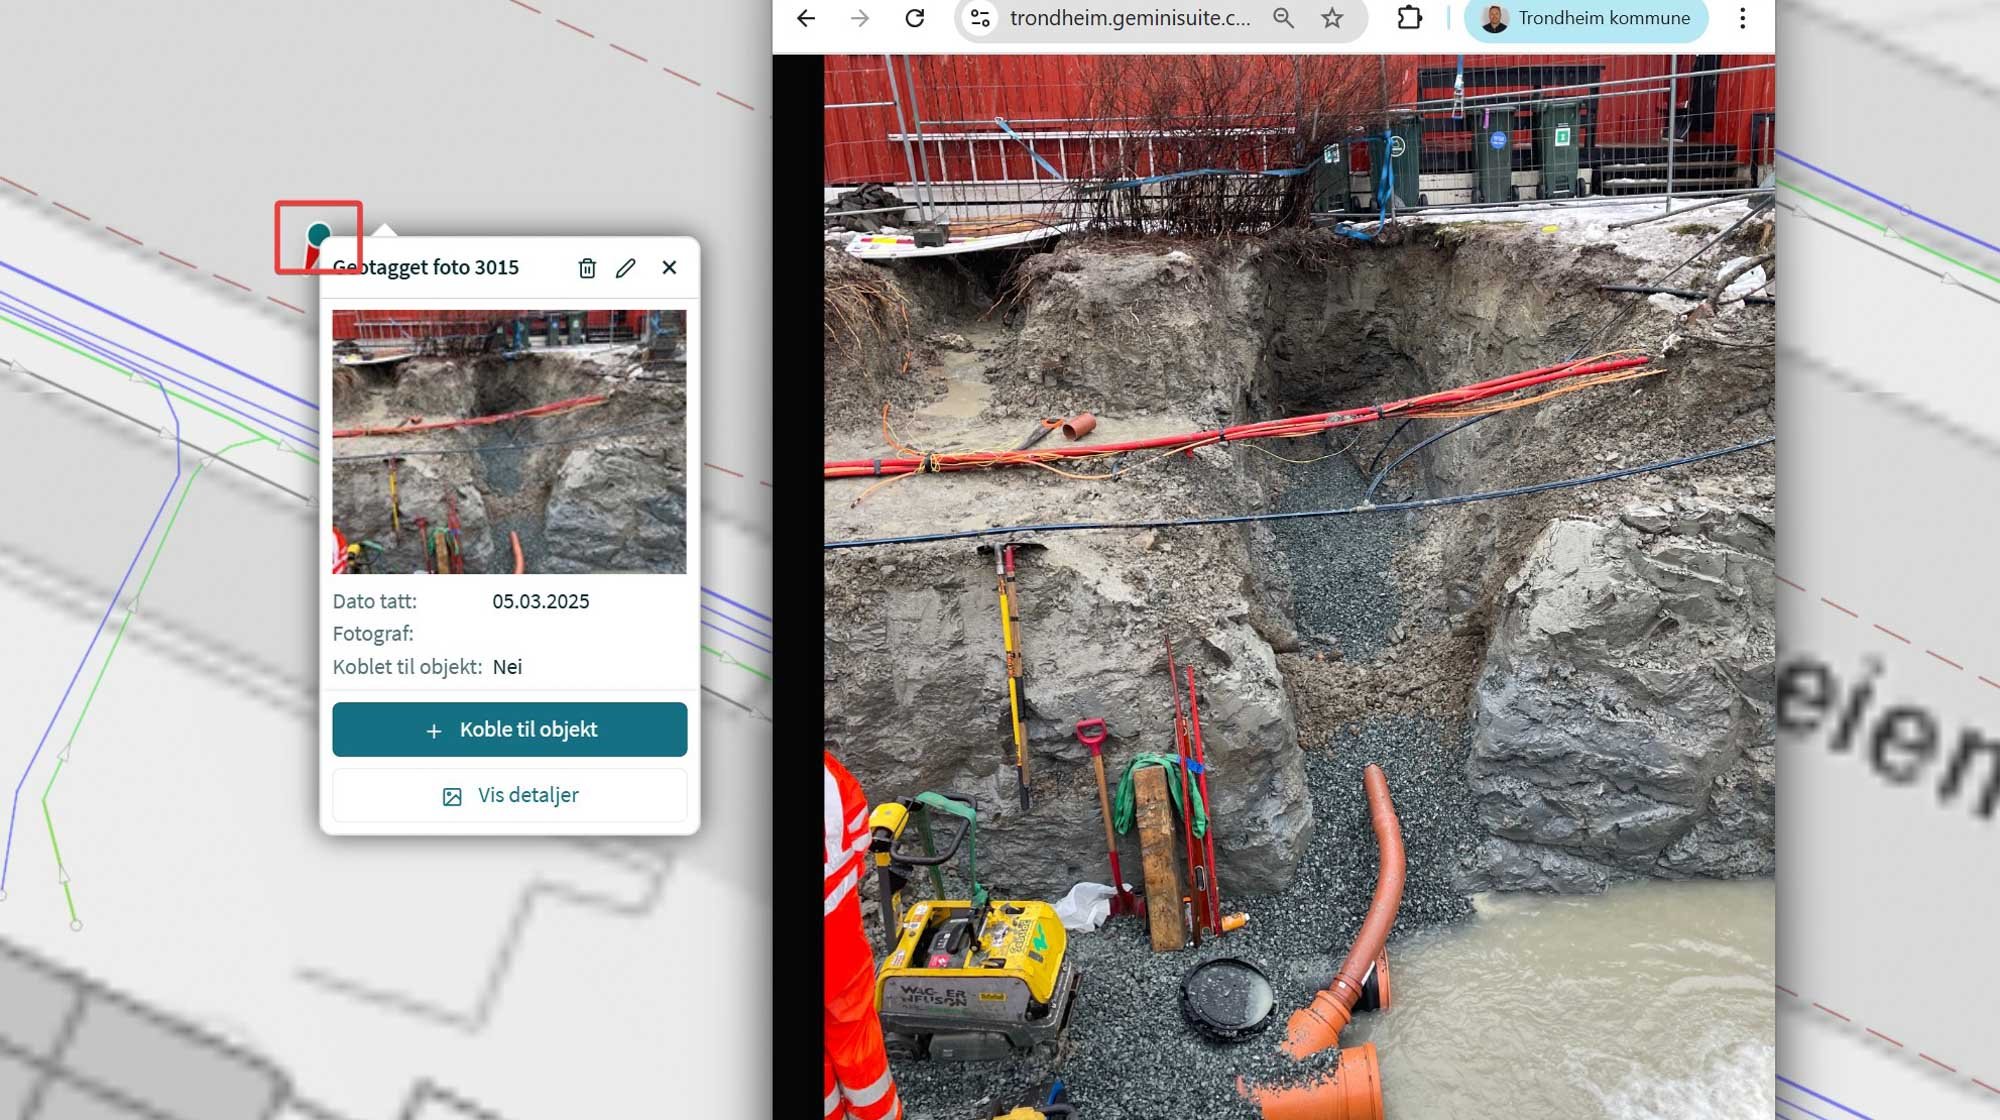Click the trondheim.geminisuite address bar

point(1130,18)
